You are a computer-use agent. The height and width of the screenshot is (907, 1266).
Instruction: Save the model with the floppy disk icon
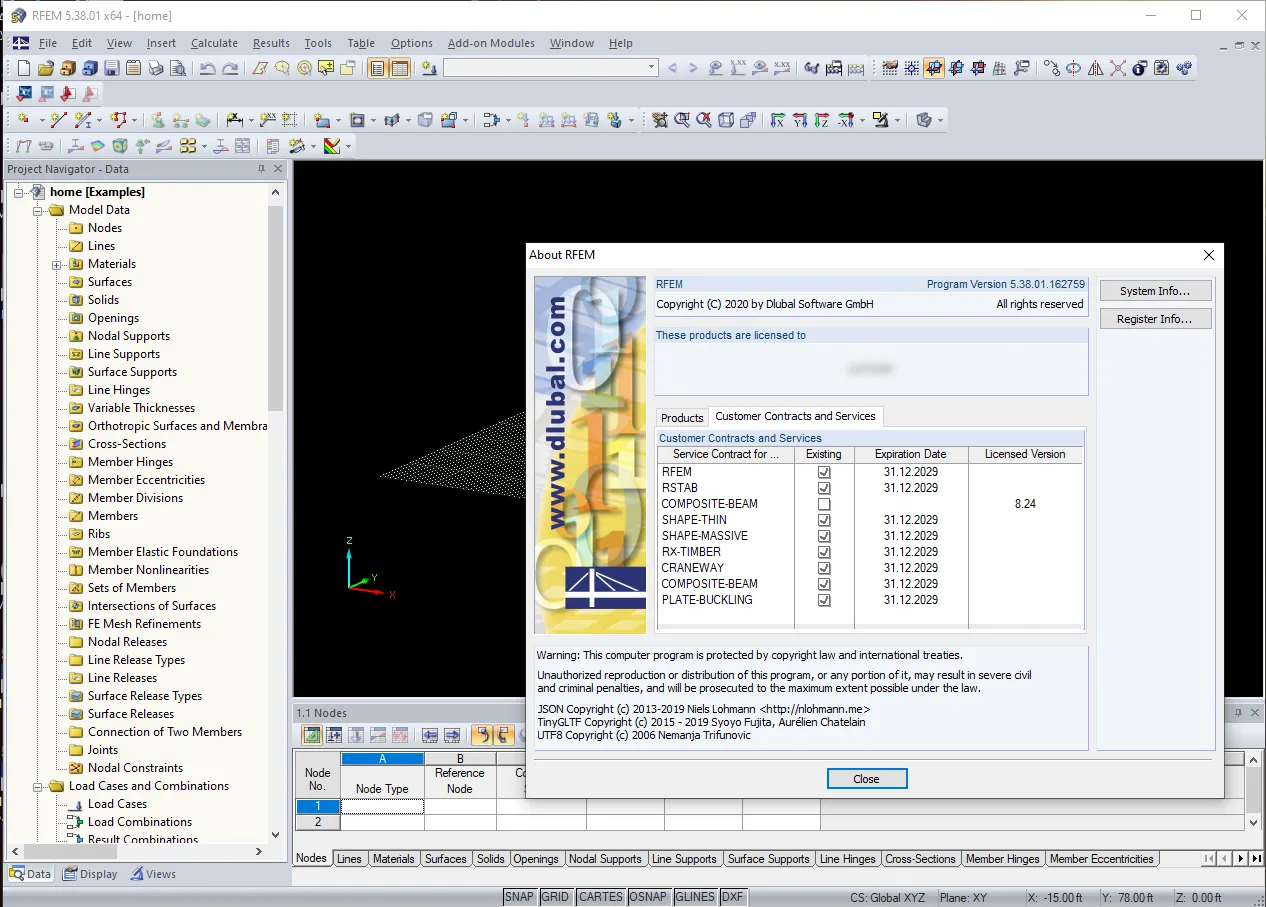click(112, 68)
